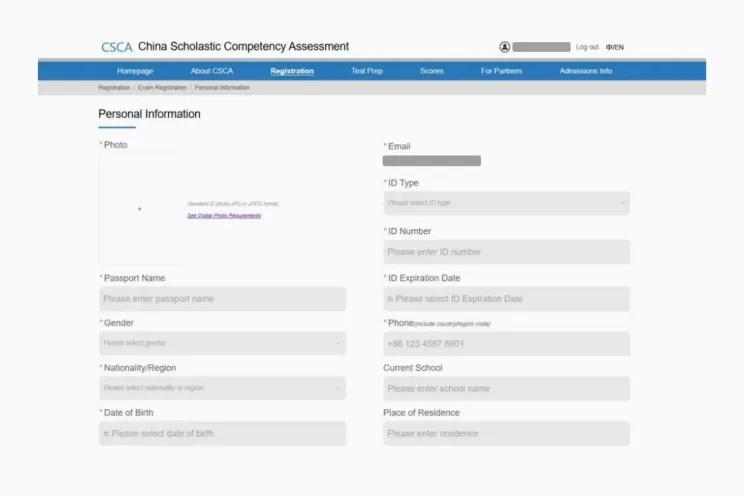Click Exam Registration breadcrumb link
744x496 pixels.
[x=162, y=88]
